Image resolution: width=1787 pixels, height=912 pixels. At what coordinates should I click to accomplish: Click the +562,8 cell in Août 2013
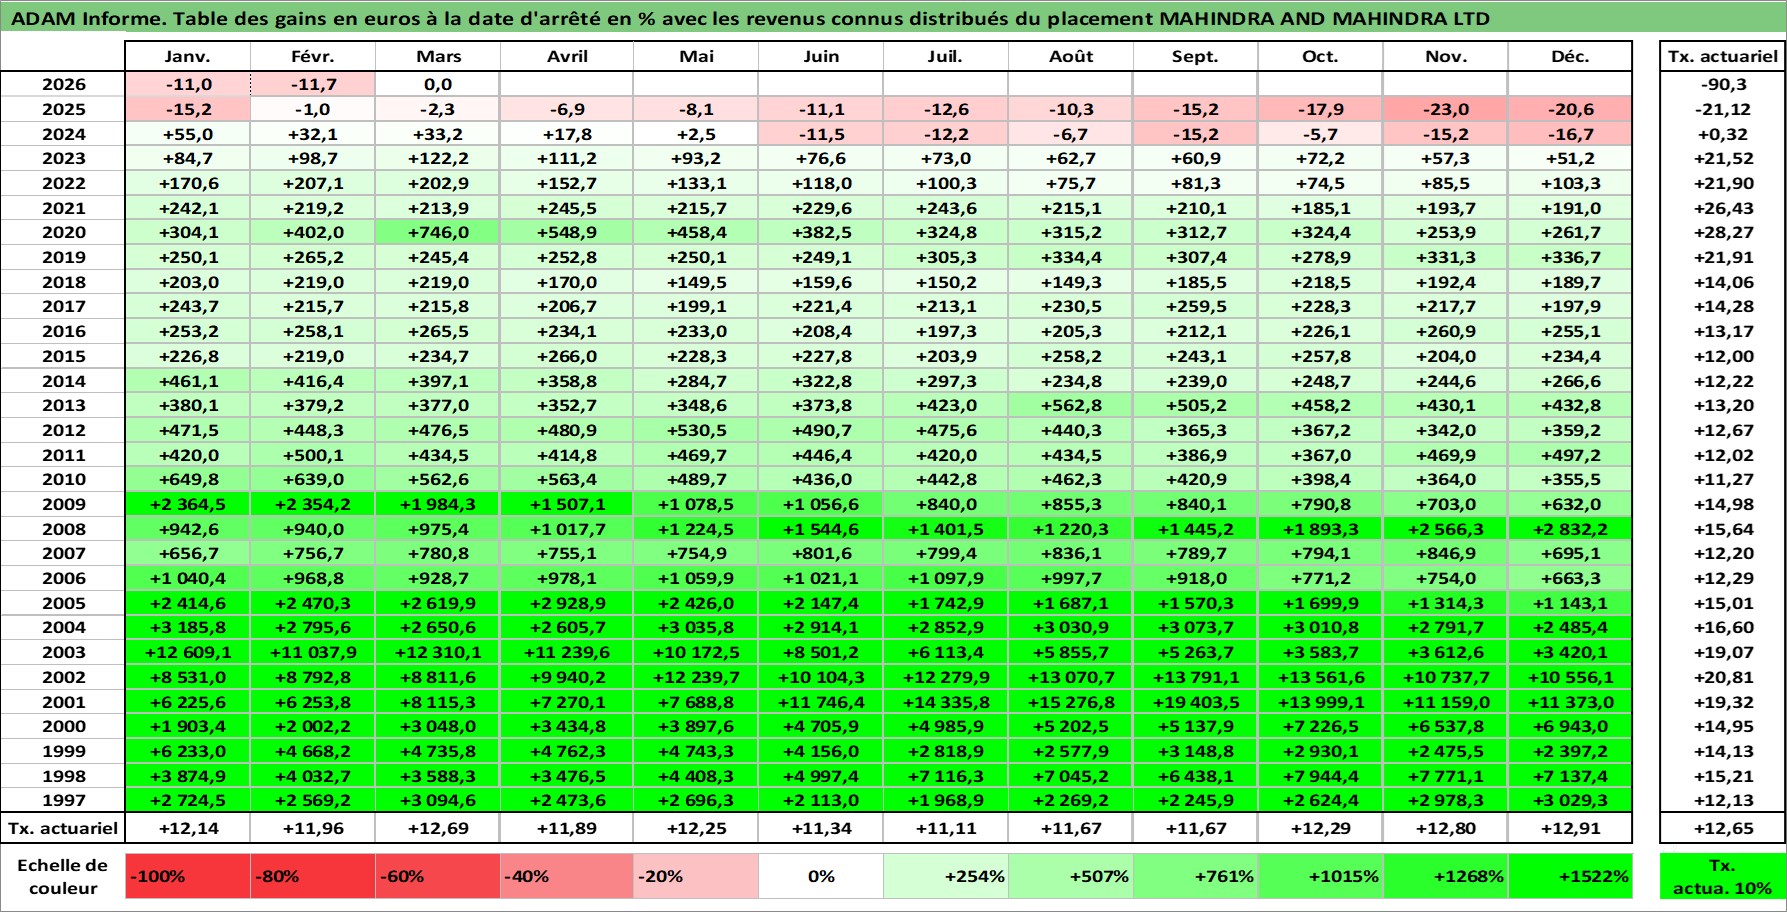(x=1071, y=405)
